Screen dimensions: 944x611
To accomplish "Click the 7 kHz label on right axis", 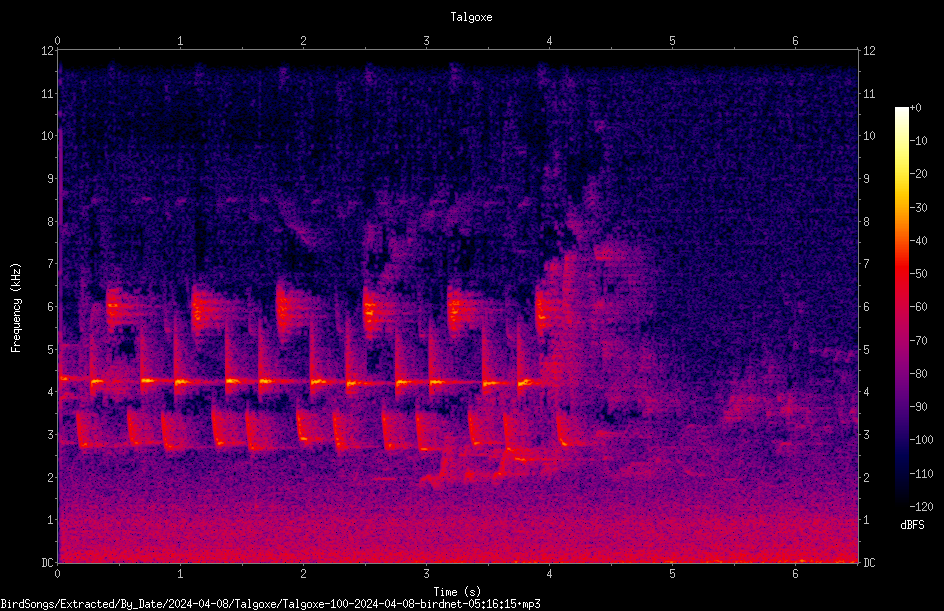I will click(x=866, y=264).
